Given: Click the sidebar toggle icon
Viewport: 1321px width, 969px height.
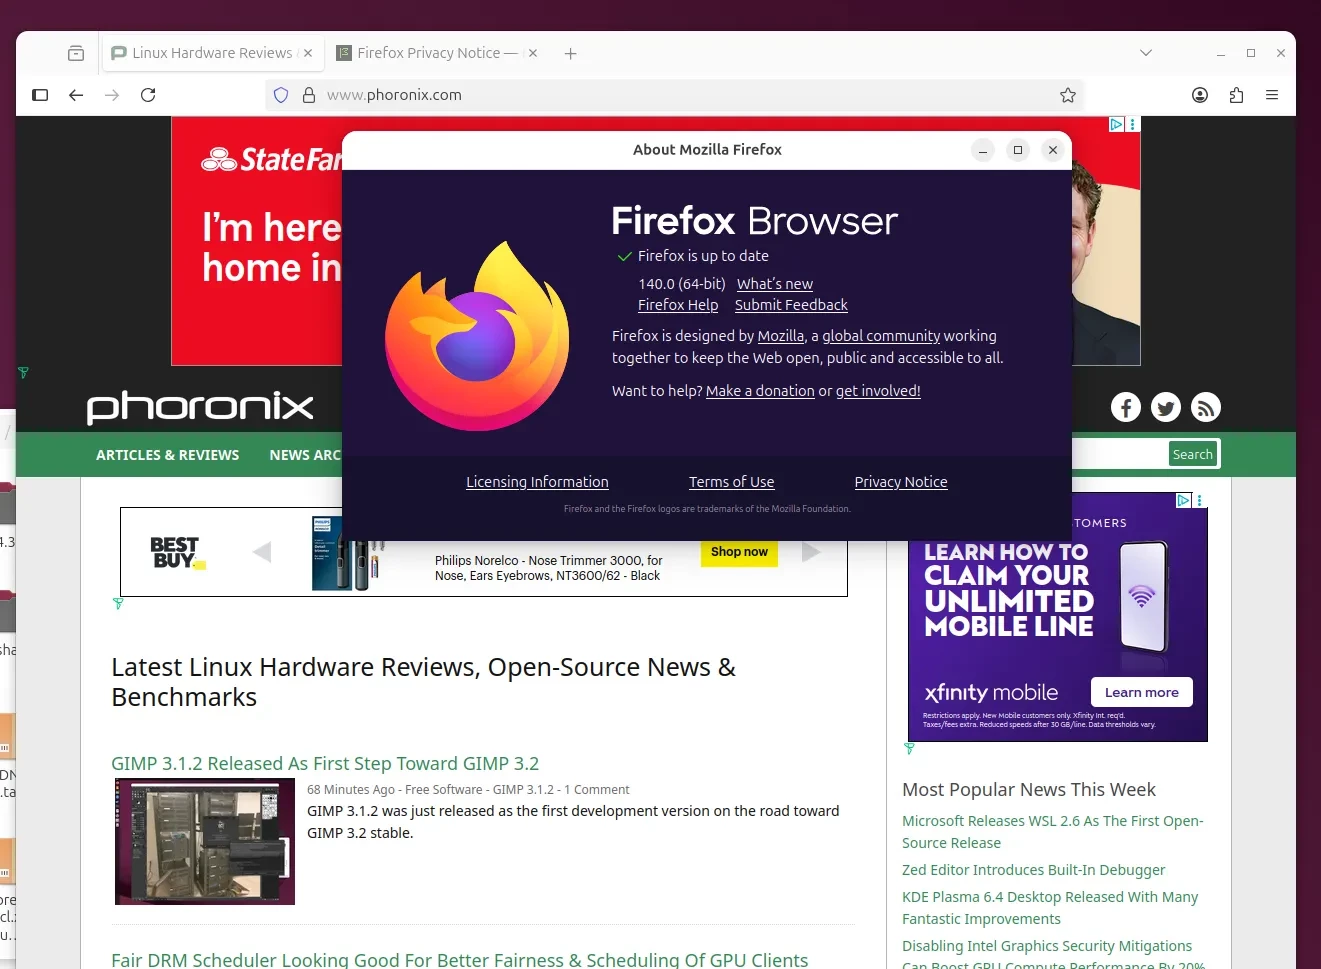Looking at the screenshot, I should click(x=40, y=95).
